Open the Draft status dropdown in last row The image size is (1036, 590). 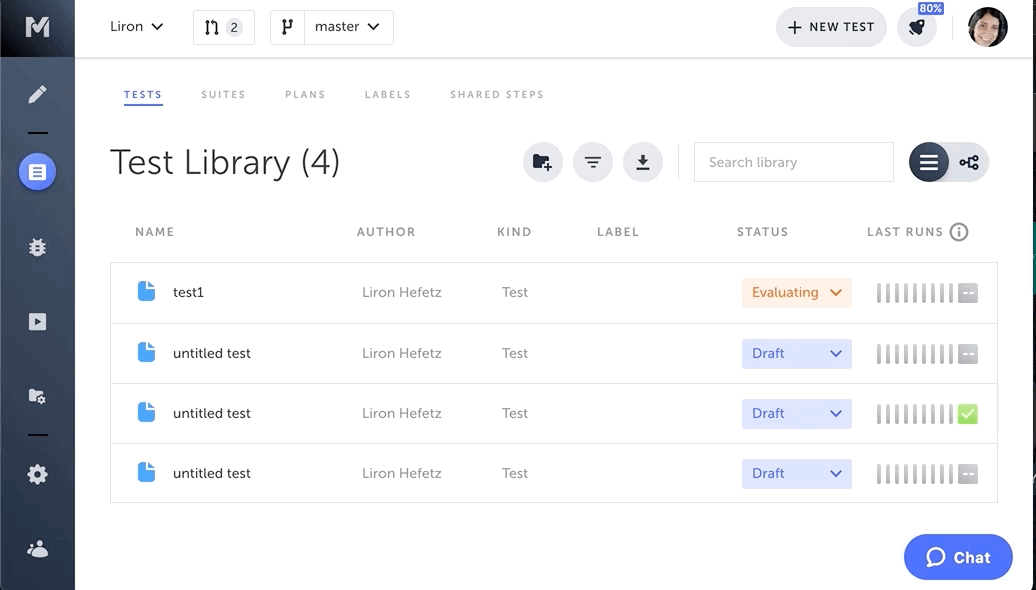pyautogui.click(x=796, y=474)
